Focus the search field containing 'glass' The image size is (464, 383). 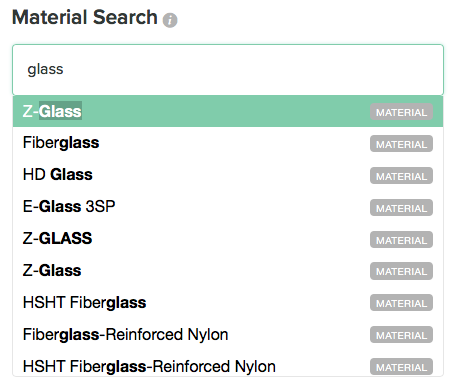tap(228, 70)
